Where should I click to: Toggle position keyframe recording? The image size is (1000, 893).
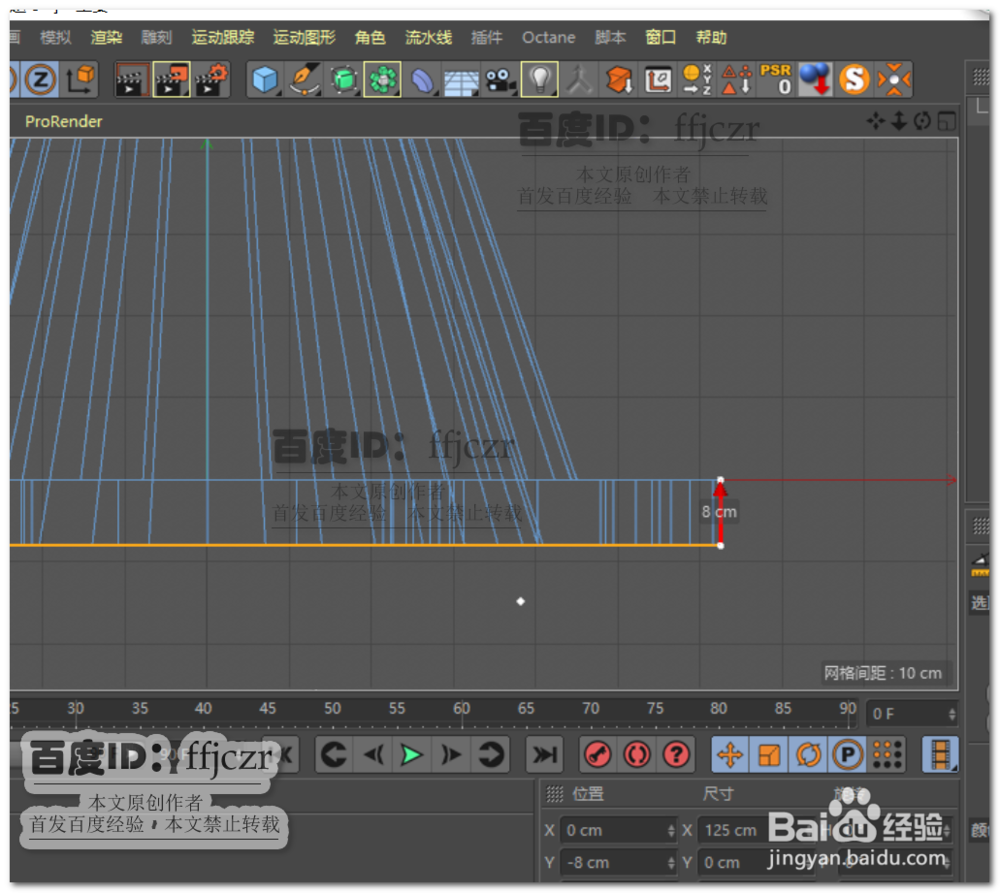(x=730, y=755)
